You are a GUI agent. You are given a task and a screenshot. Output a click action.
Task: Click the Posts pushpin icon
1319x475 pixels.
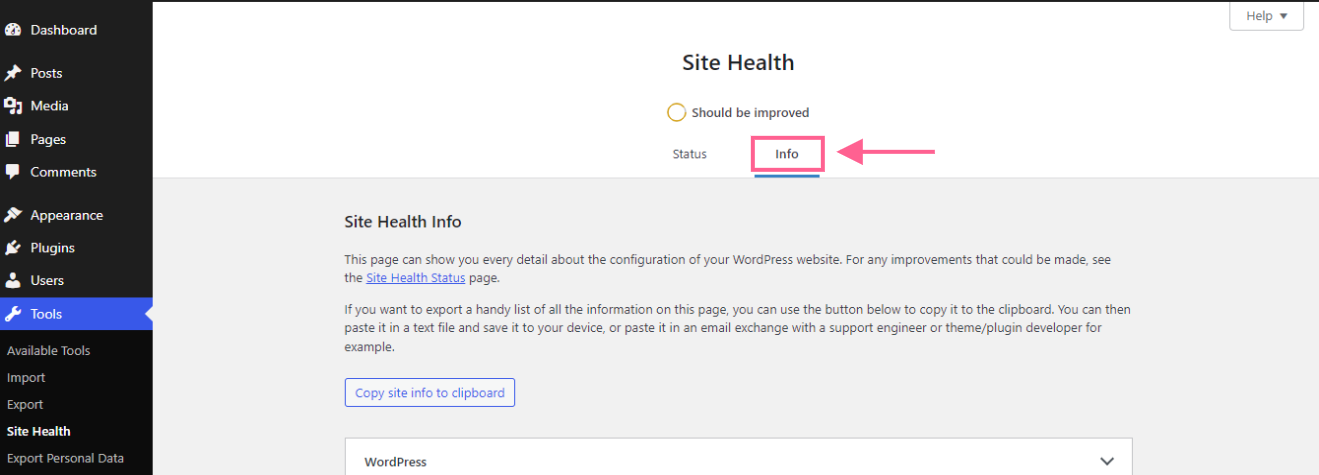13,73
